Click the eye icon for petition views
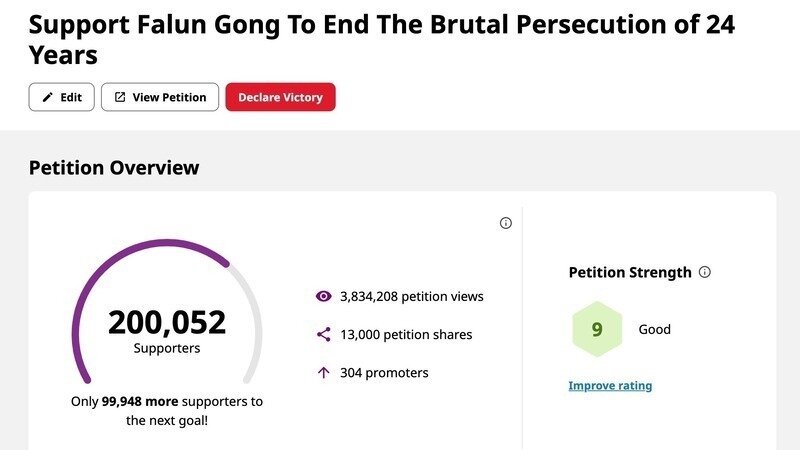 pos(323,296)
